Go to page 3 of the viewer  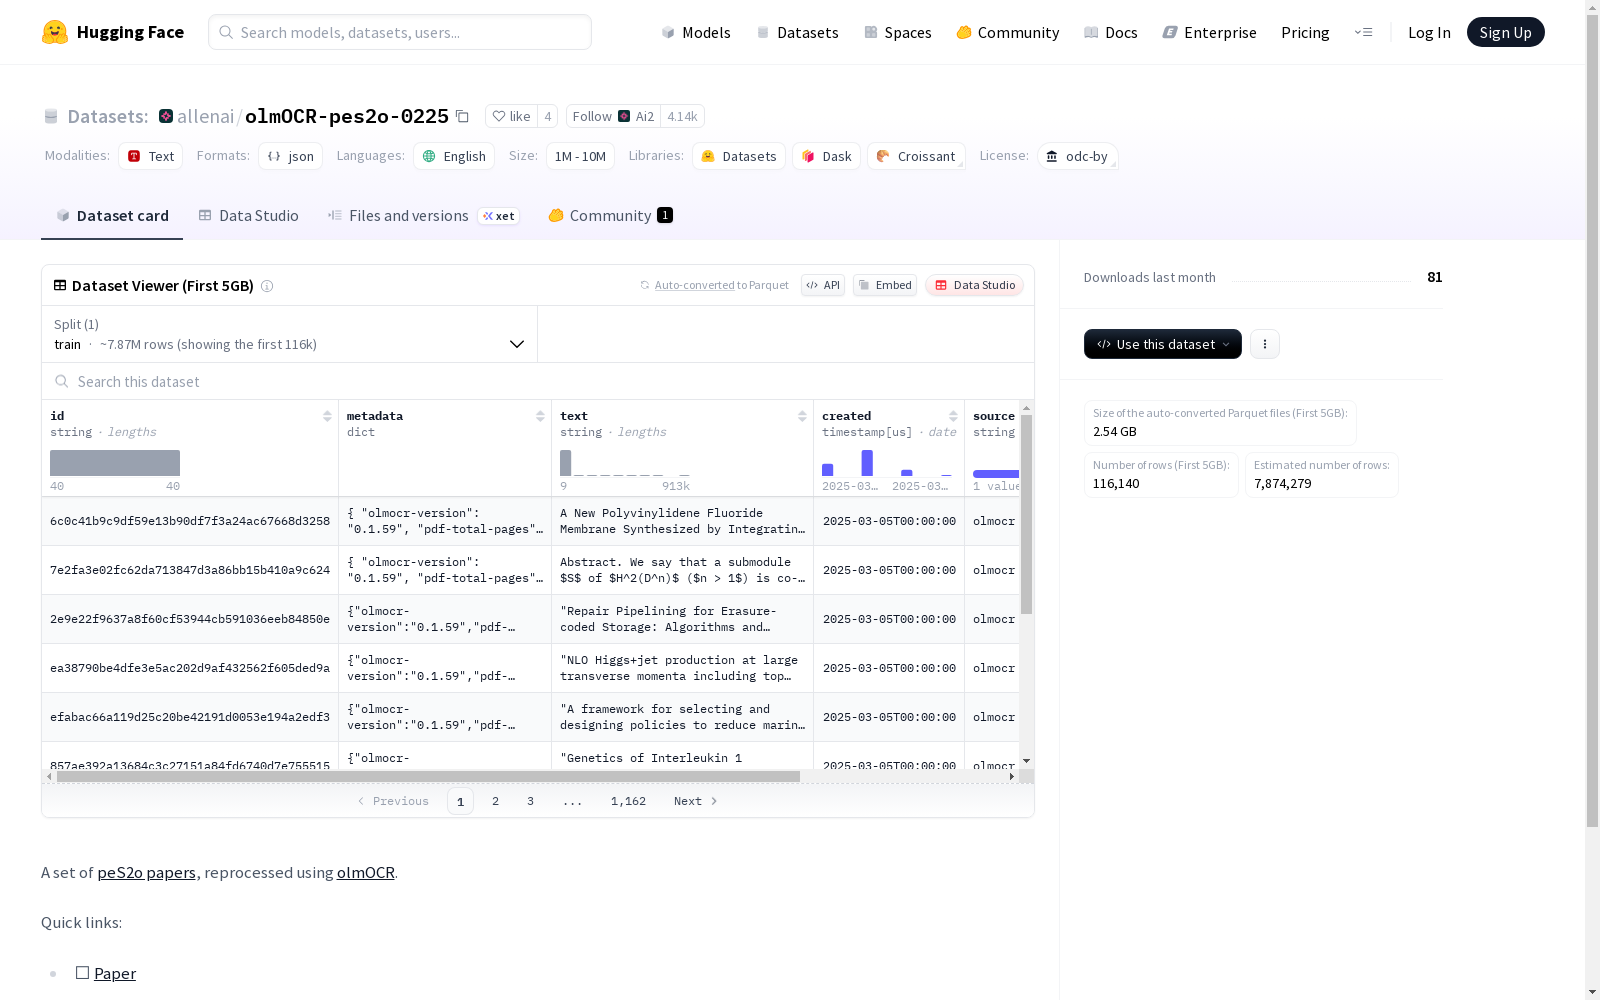530,801
